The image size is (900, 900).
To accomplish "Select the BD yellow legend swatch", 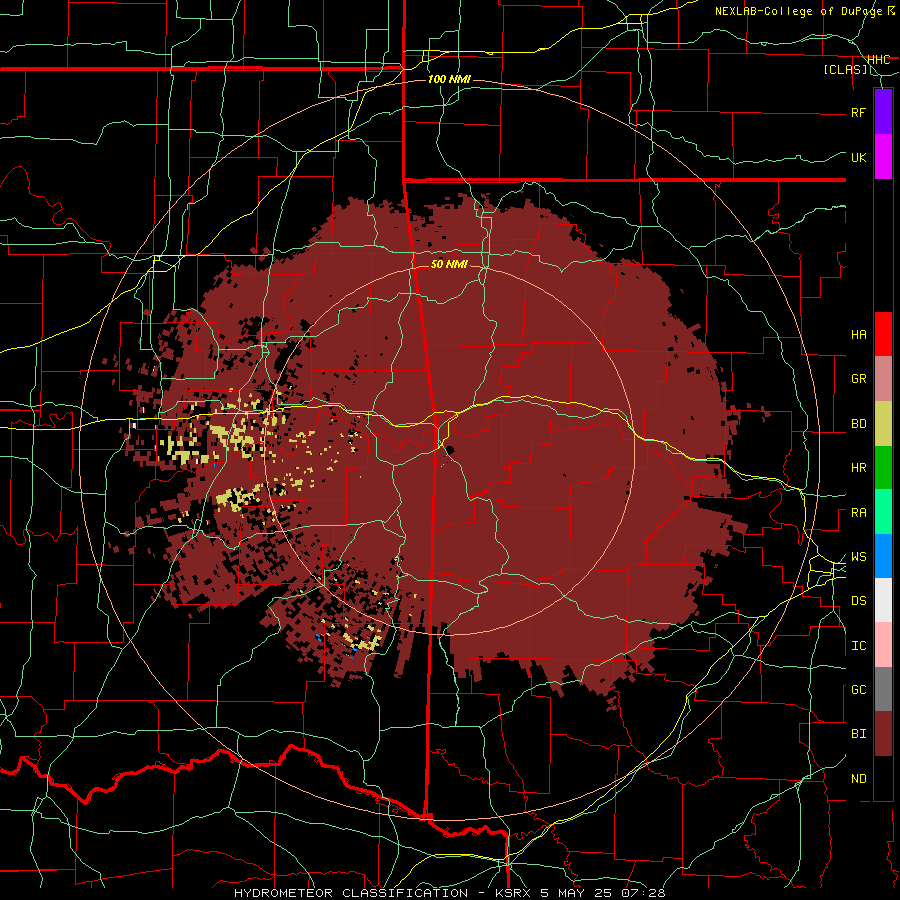I will point(883,424).
